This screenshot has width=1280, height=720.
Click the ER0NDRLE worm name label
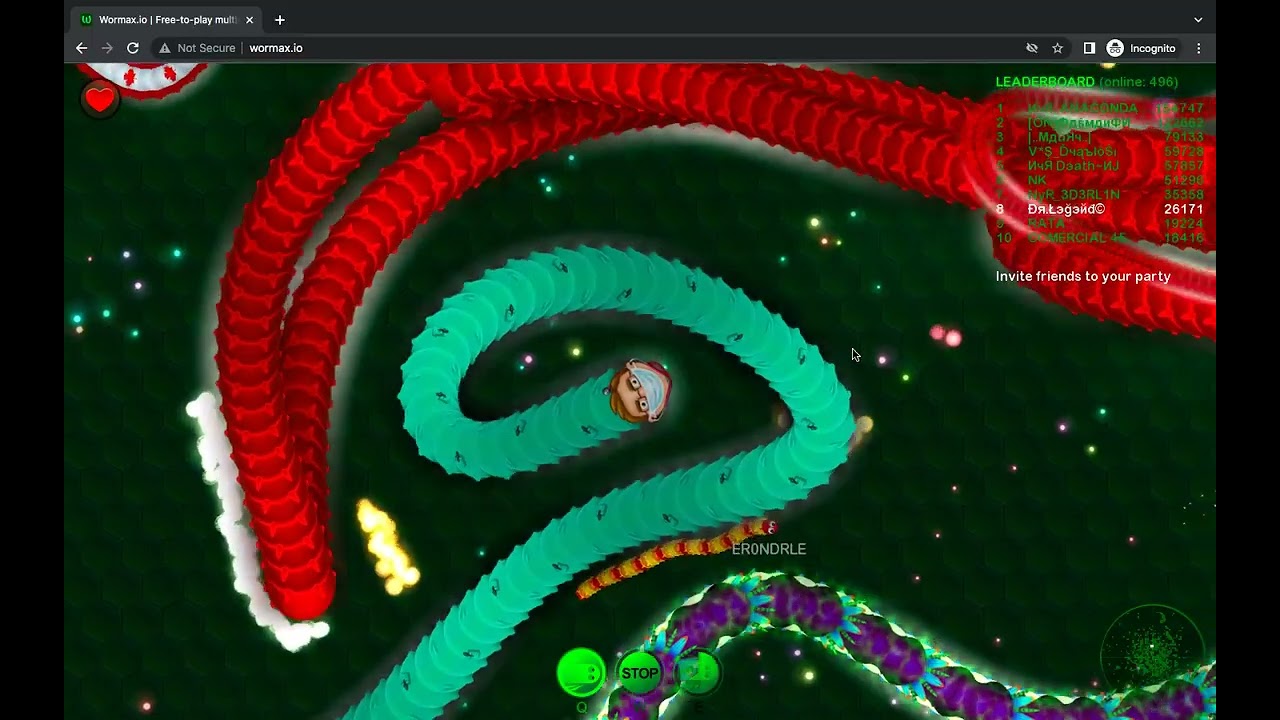pyautogui.click(x=769, y=549)
